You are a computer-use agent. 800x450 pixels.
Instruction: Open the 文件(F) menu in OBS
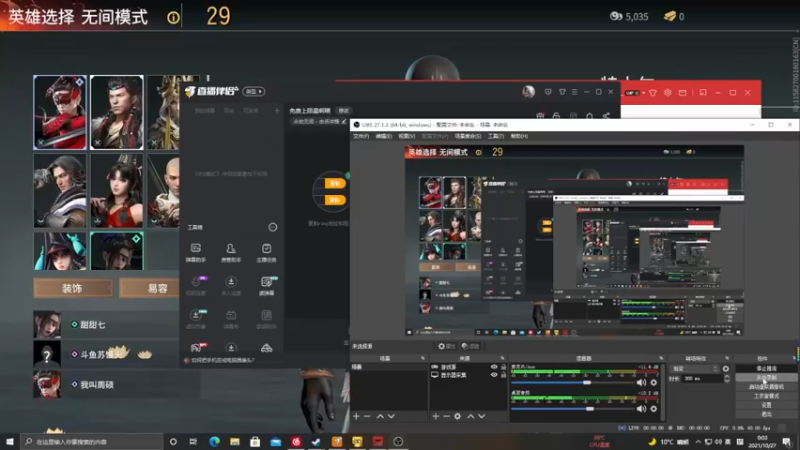(361, 136)
